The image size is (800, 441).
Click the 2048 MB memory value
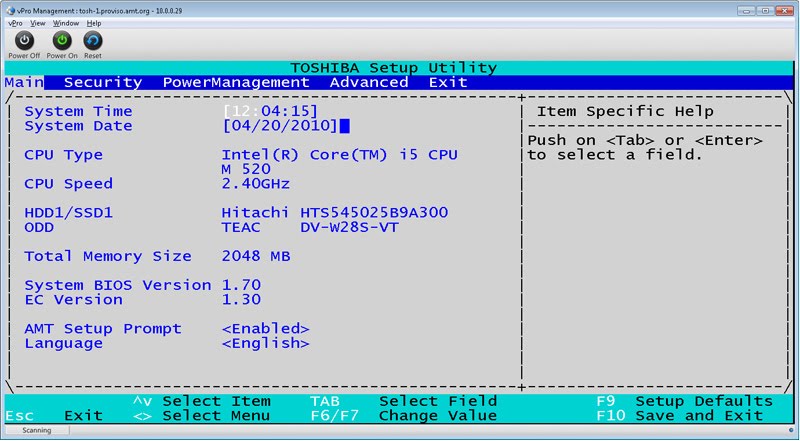coord(256,256)
